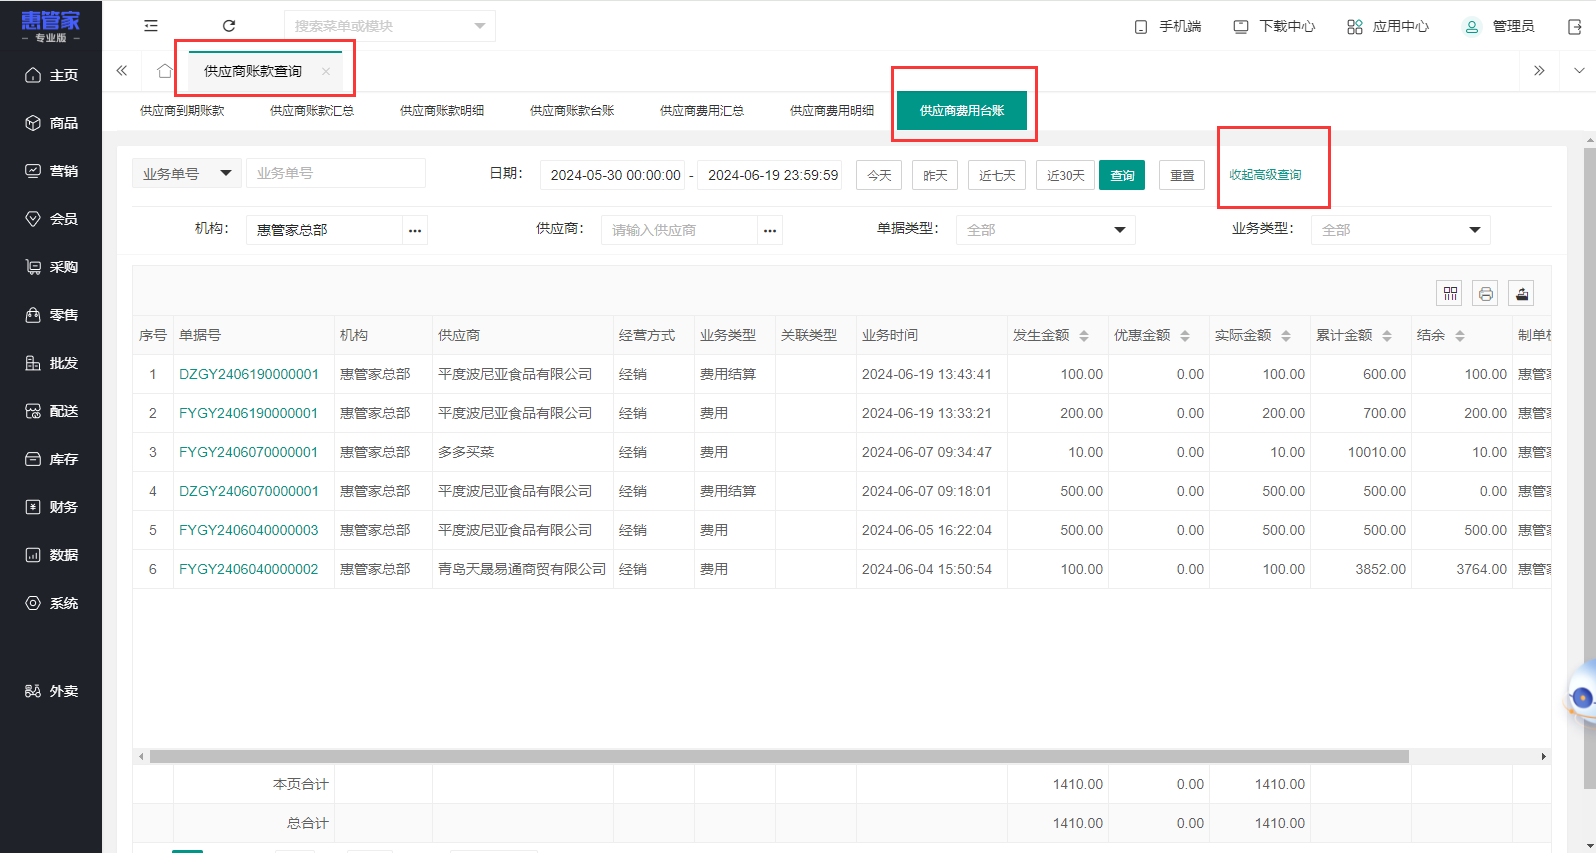The width and height of the screenshot is (1596, 853).
Task: Expand the tab list chevron at top right
Action: pyautogui.click(x=1579, y=71)
